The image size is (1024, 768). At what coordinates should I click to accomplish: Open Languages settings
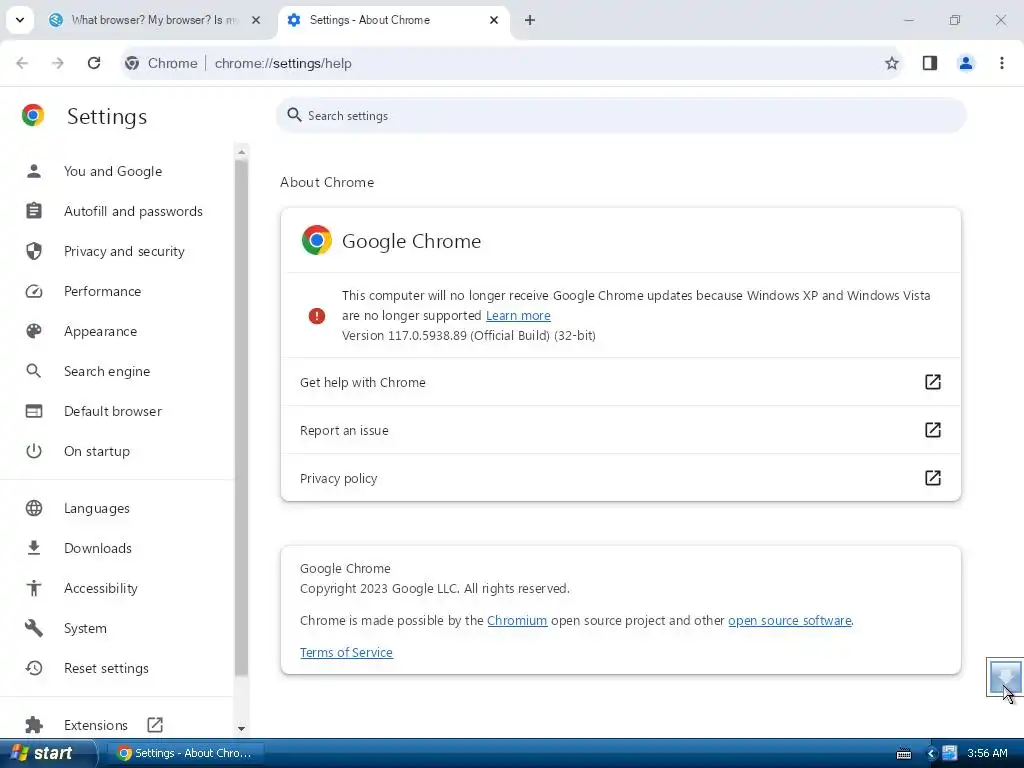point(97,508)
